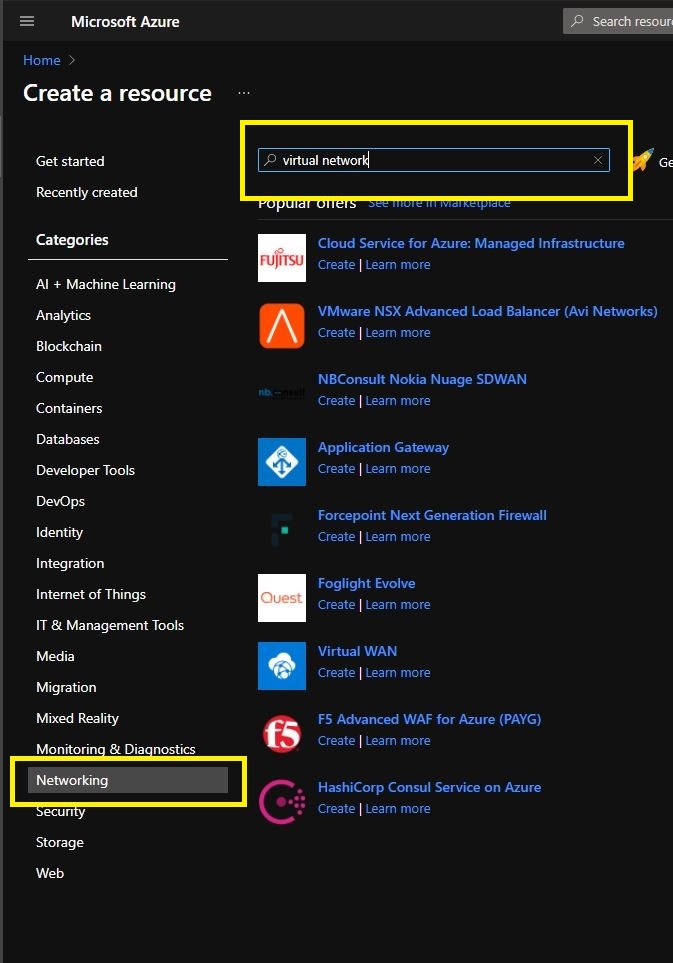Choose the Storage category
The height and width of the screenshot is (963, 673).
(60, 843)
